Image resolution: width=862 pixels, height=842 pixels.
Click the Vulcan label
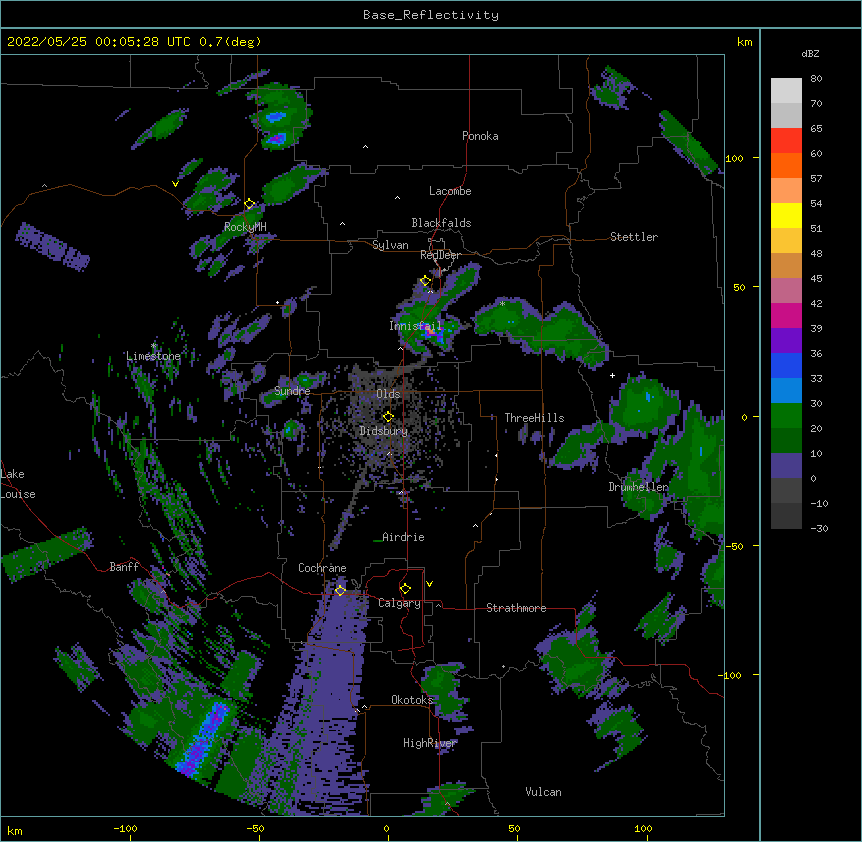(x=543, y=792)
